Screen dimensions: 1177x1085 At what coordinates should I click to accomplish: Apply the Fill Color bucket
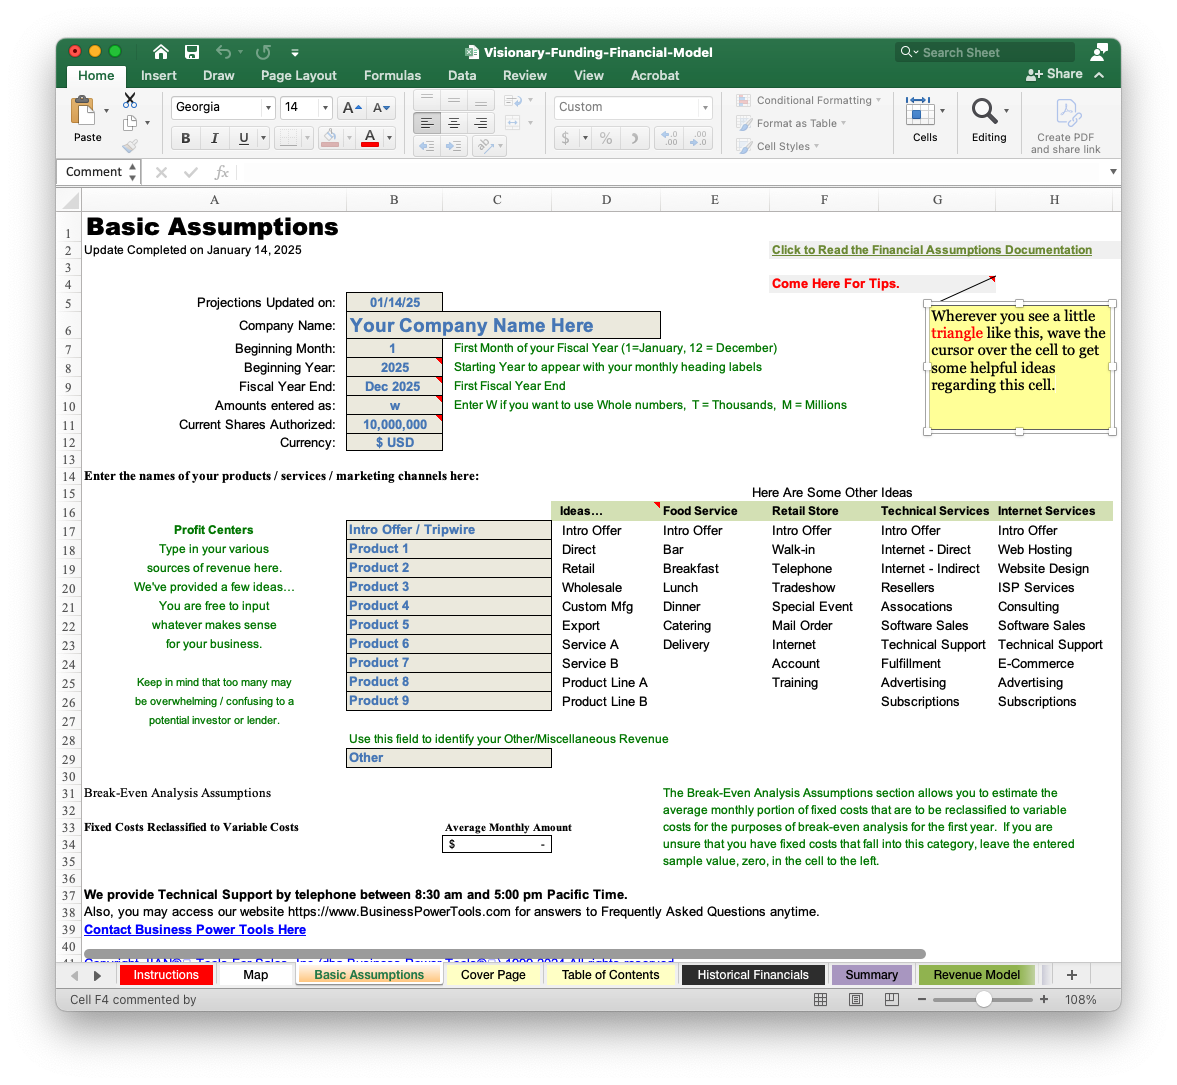pyautogui.click(x=330, y=138)
